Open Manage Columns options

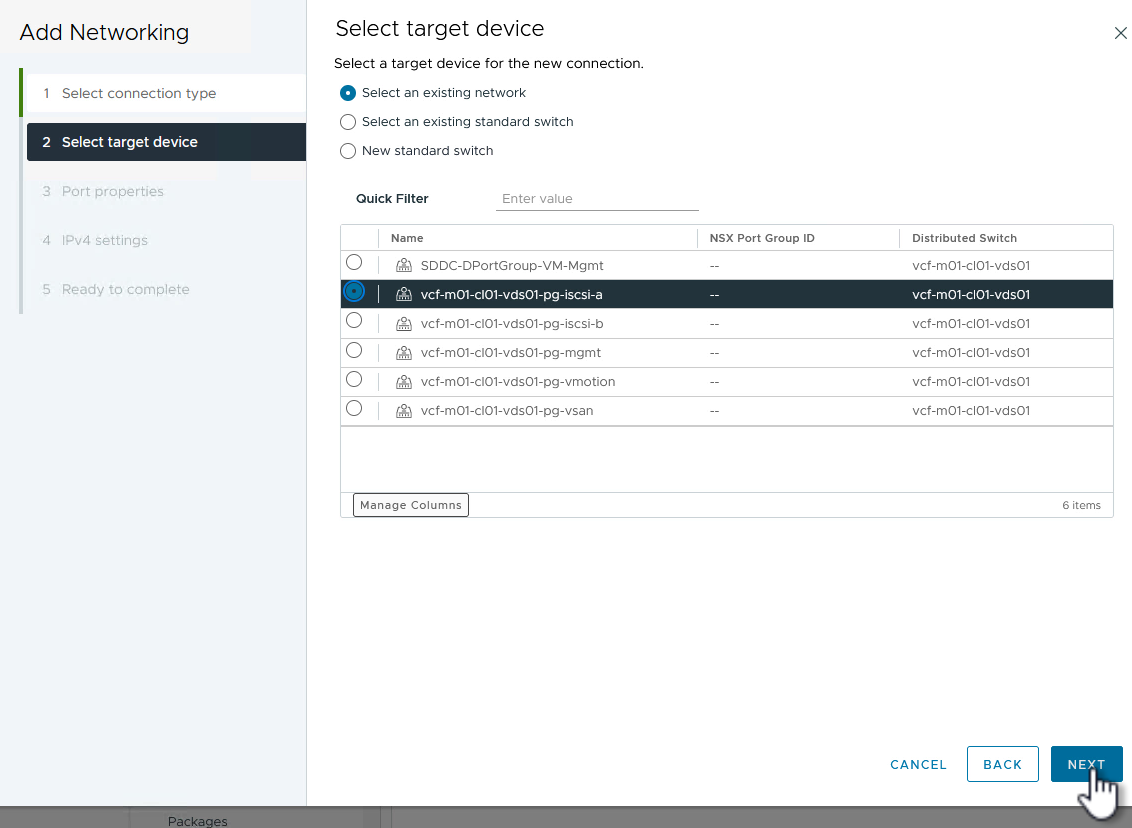coord(411,505)
